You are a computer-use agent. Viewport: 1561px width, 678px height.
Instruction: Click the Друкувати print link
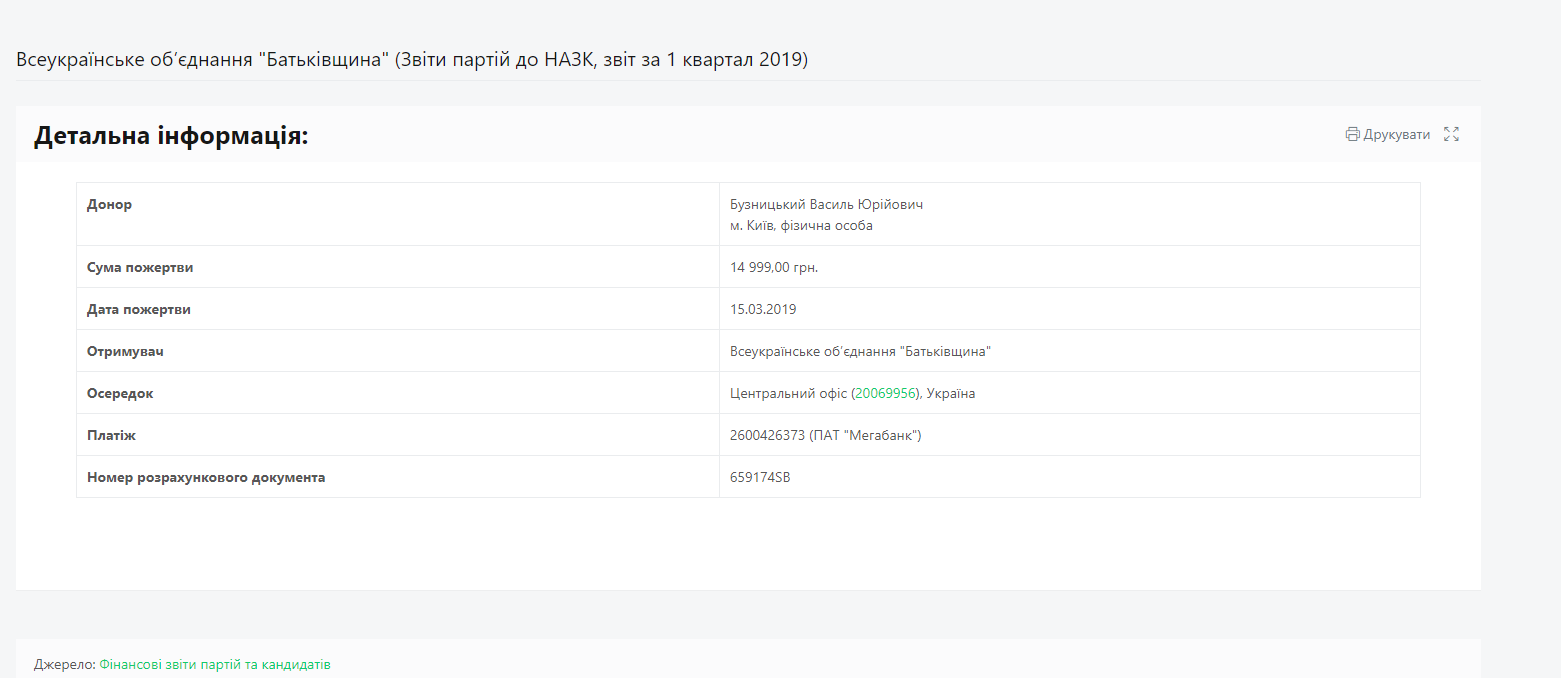click(1388, 134)
